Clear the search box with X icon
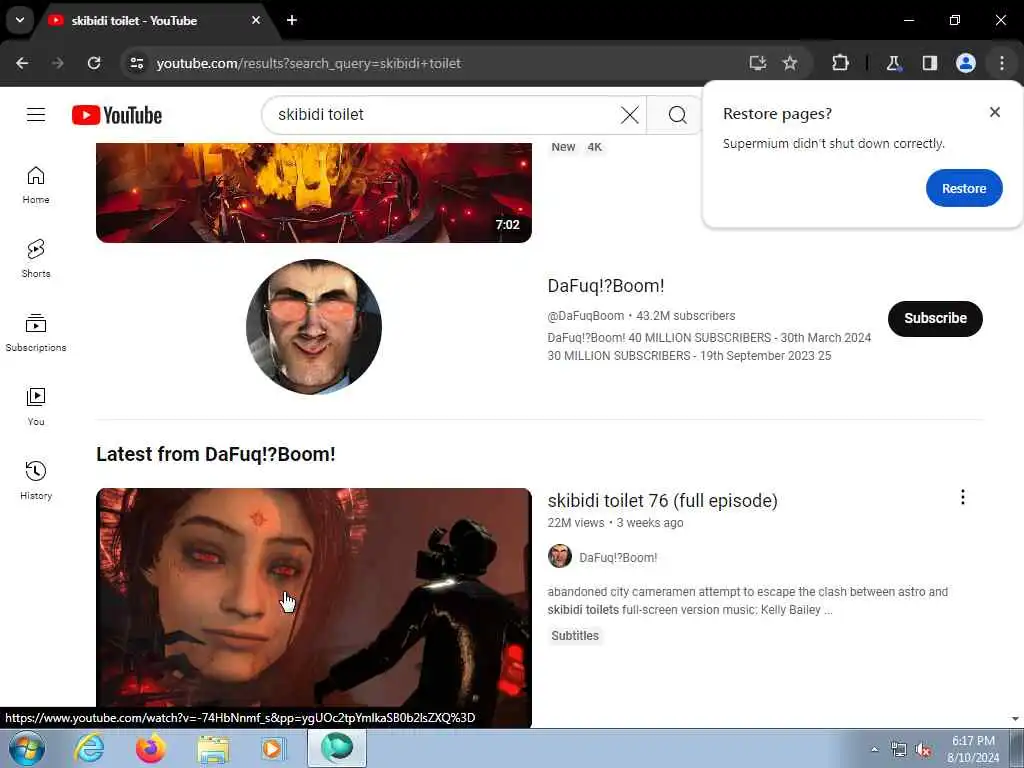1024x768 pixels. click(x=630, y=115)
